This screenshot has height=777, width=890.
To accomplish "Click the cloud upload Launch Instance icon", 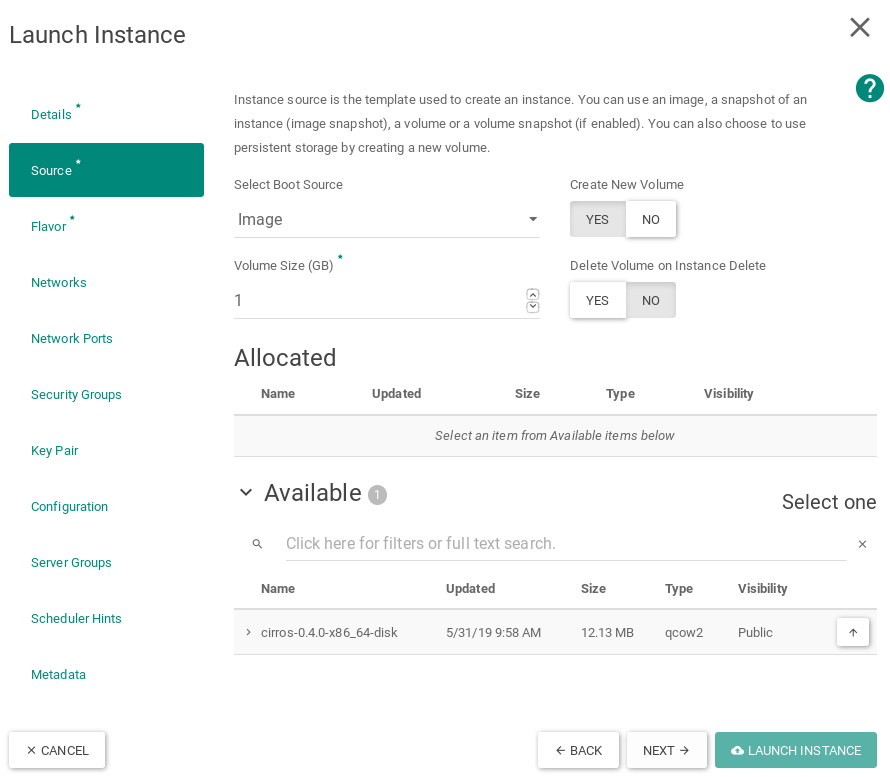I will click(x=737, y=750).
